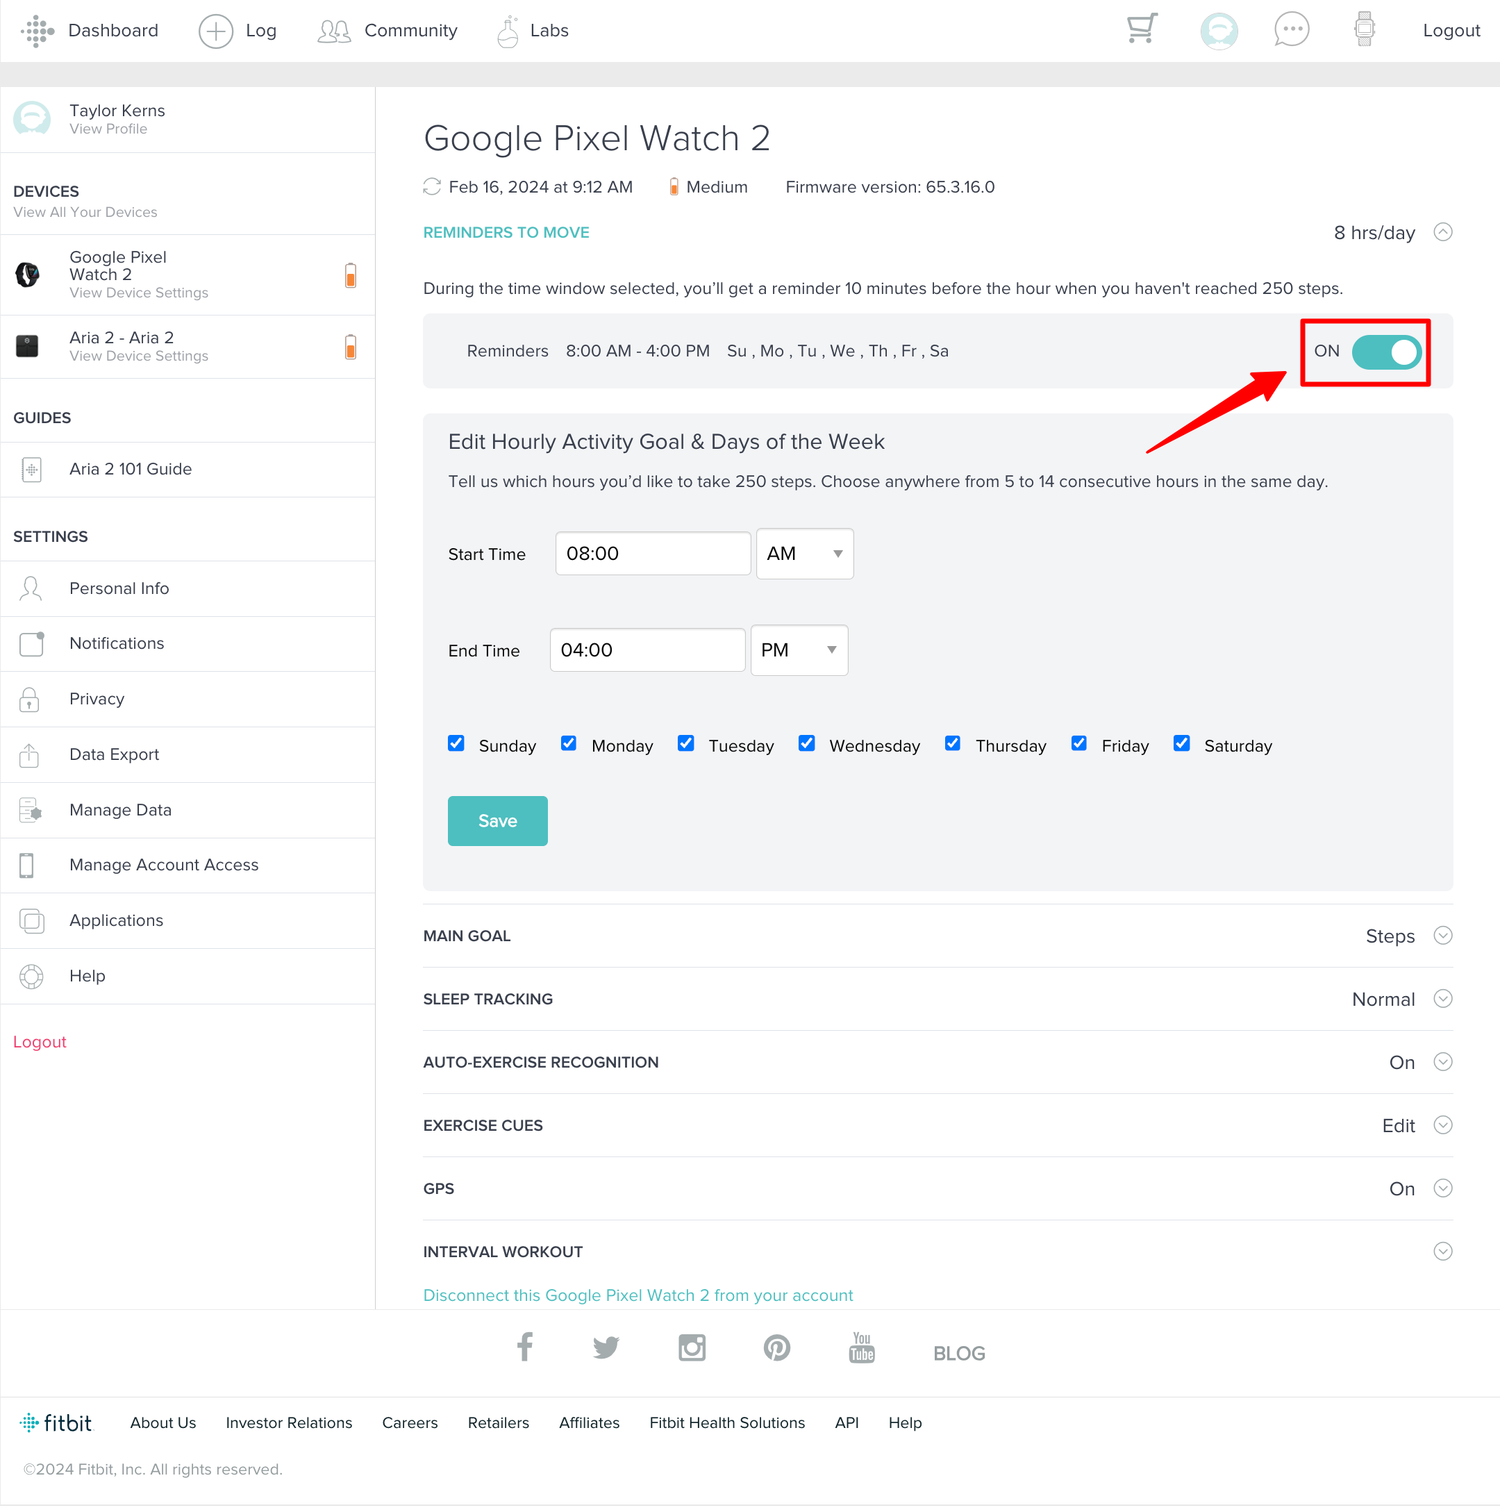Screen dimensions: 1500x1506
Task: Open the shopping cart icon
Action: [x=1141, y=29]
